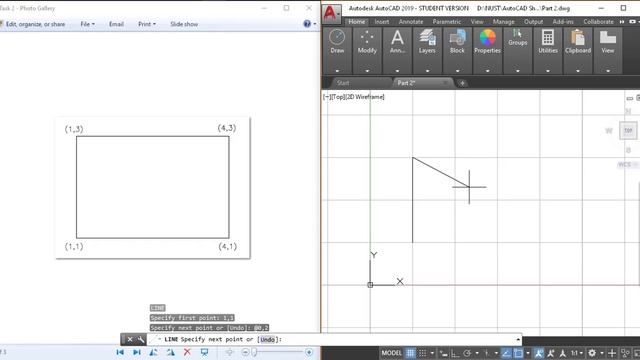Click the viewport [Top] view control label

click(338, 97)
